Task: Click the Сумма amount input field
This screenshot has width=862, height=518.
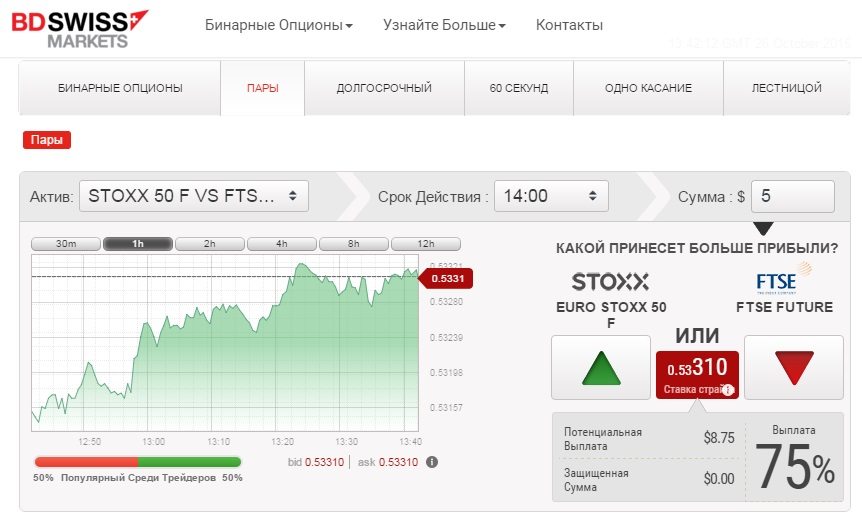Action: (793, 196)
